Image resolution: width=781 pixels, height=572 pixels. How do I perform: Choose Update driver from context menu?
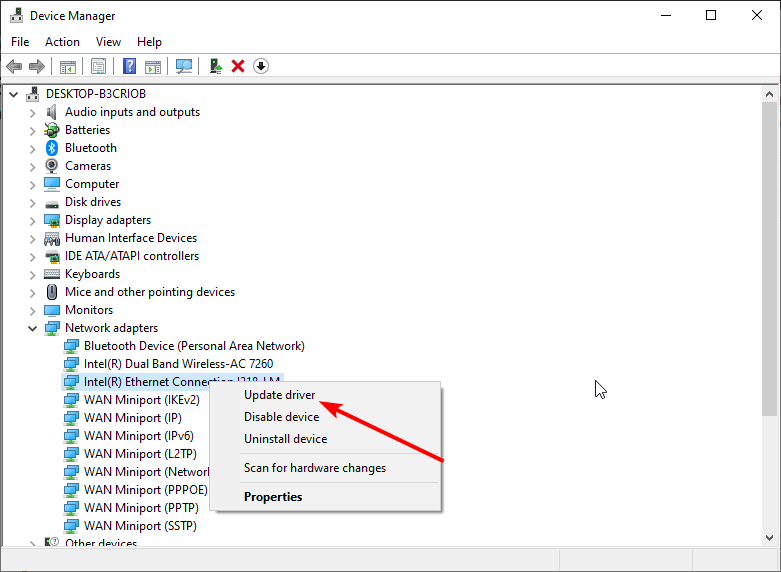[325, 395]
